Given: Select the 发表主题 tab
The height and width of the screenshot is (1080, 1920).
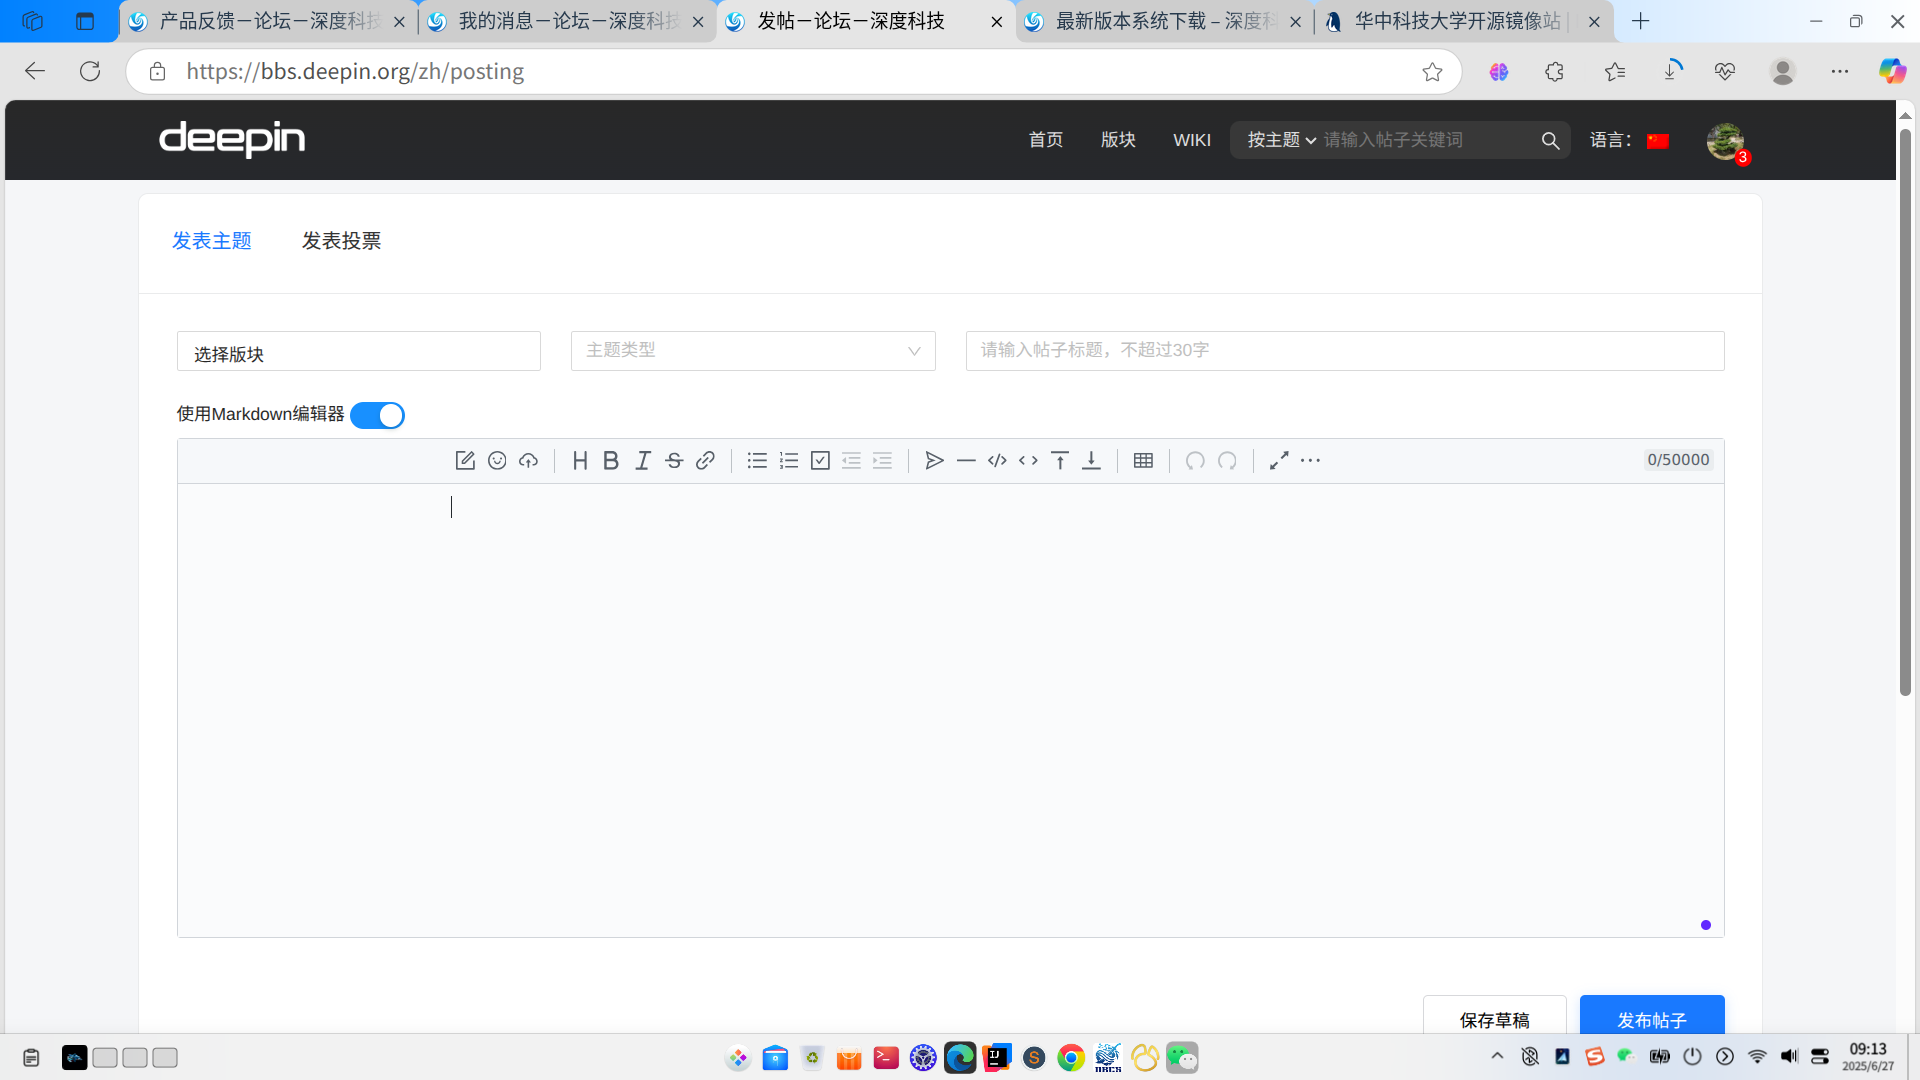Looking at the screenshot, I should [x=212, y=241].
